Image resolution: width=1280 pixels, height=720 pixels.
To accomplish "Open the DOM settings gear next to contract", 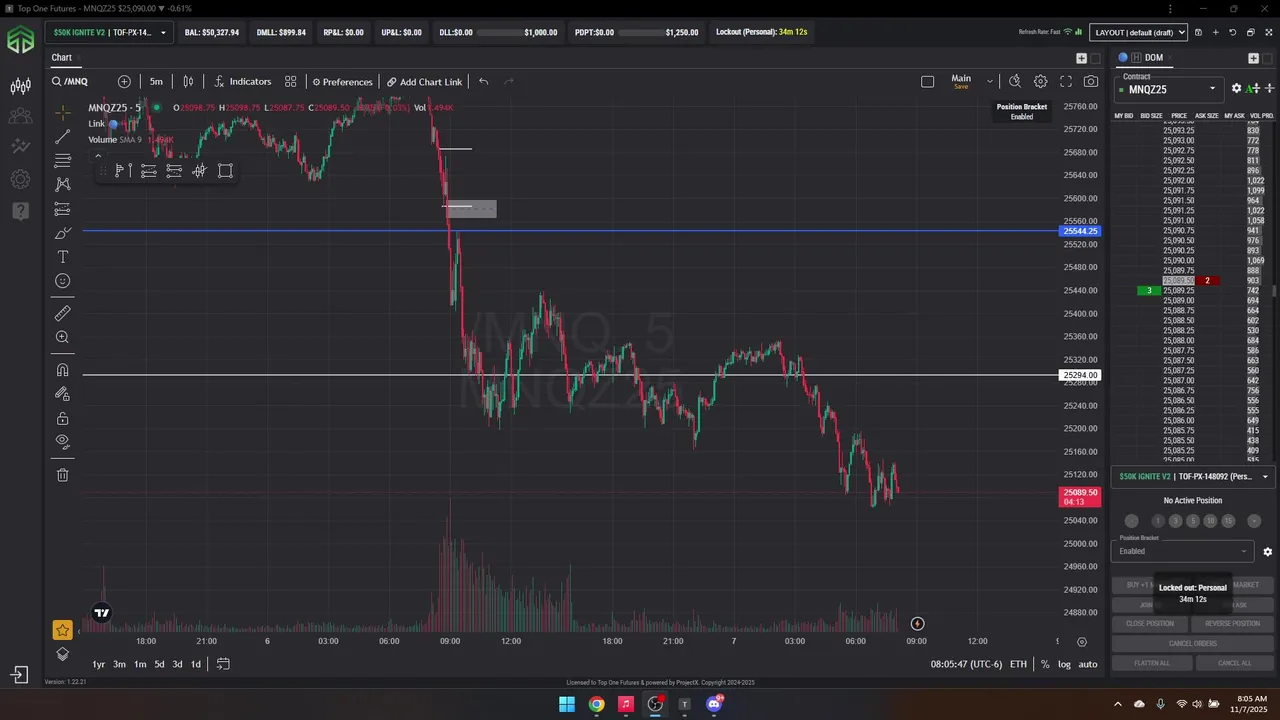I will (1236, 89).
